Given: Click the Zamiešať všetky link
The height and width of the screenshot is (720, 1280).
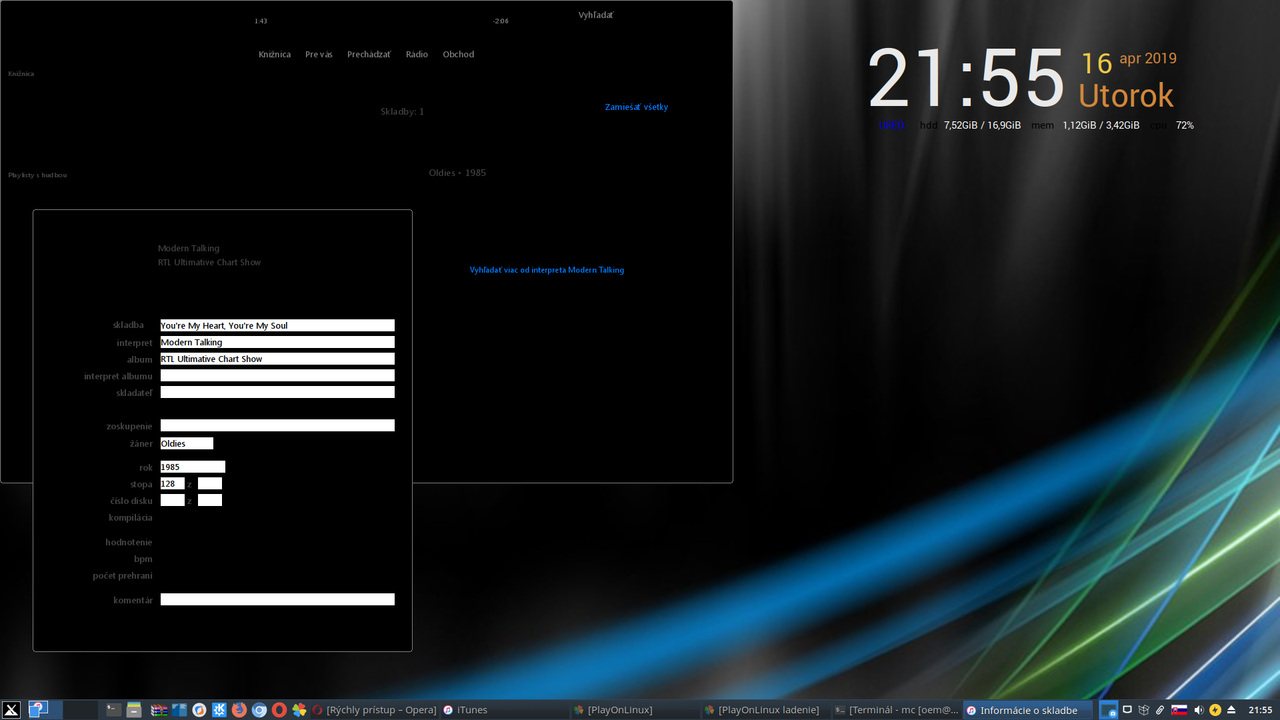Looking at the screenshot, I should coord(636,107).
